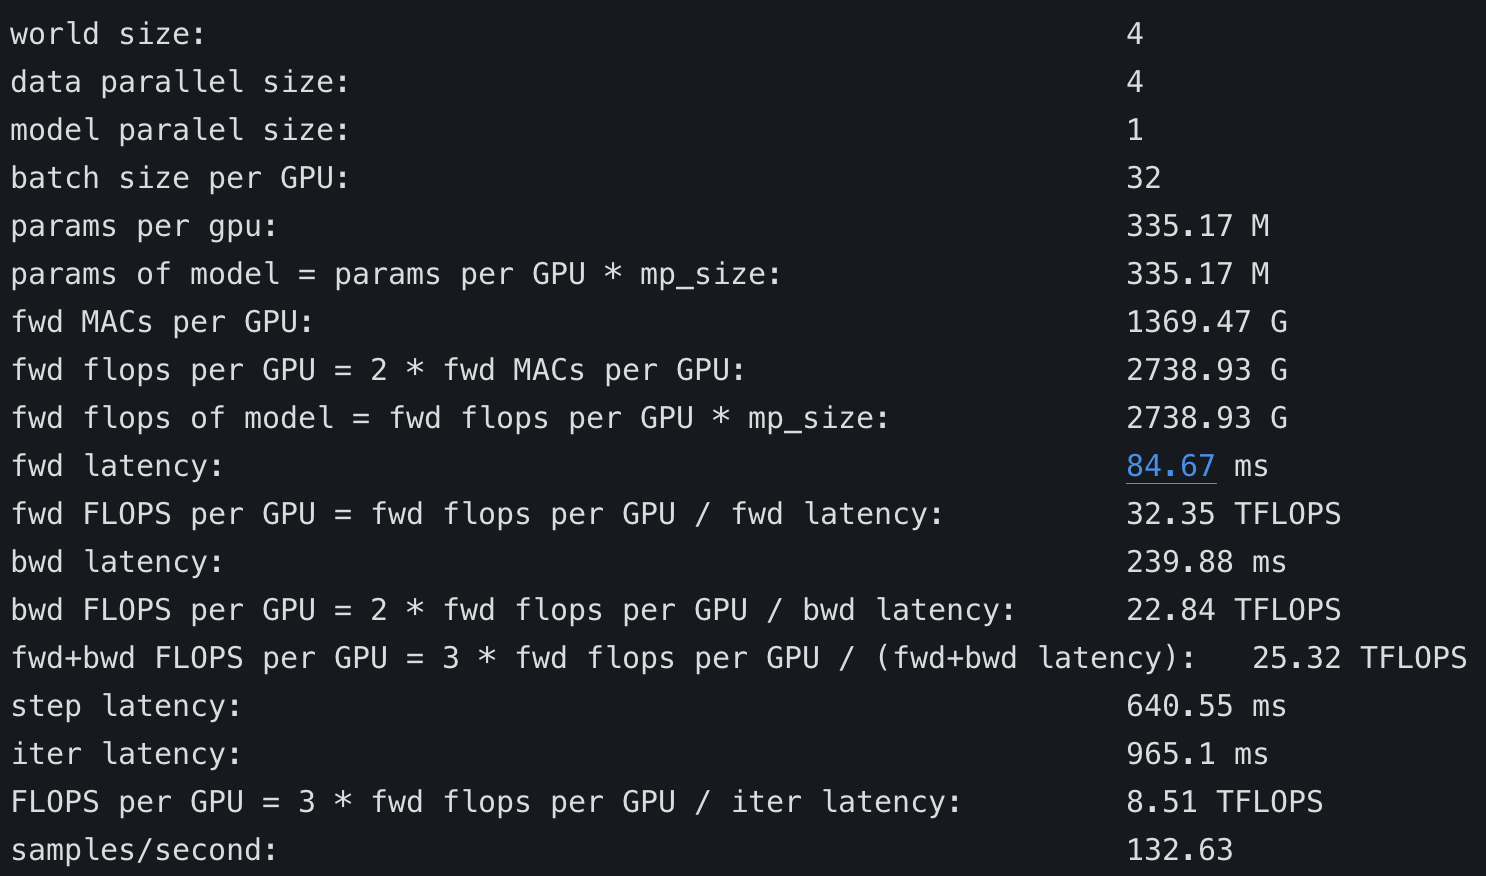Screen dimensions: 1486x876
Task: Click the 239.88 ms value
Action: 1207,562
